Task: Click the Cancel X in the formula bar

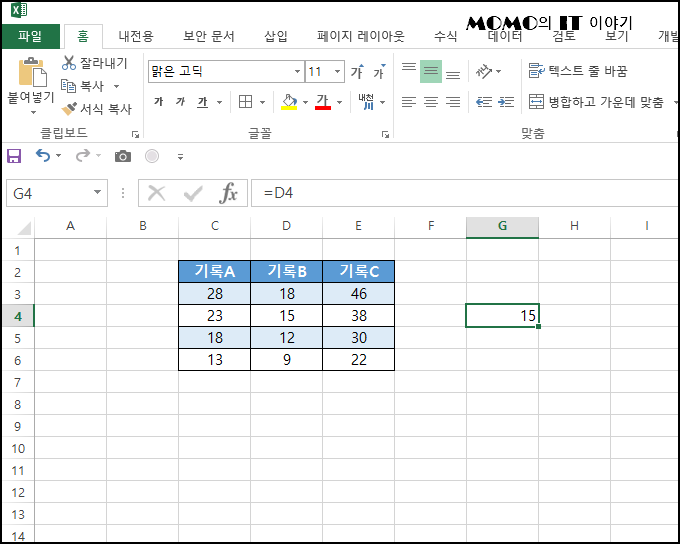Action: click(x=157, y=193)
